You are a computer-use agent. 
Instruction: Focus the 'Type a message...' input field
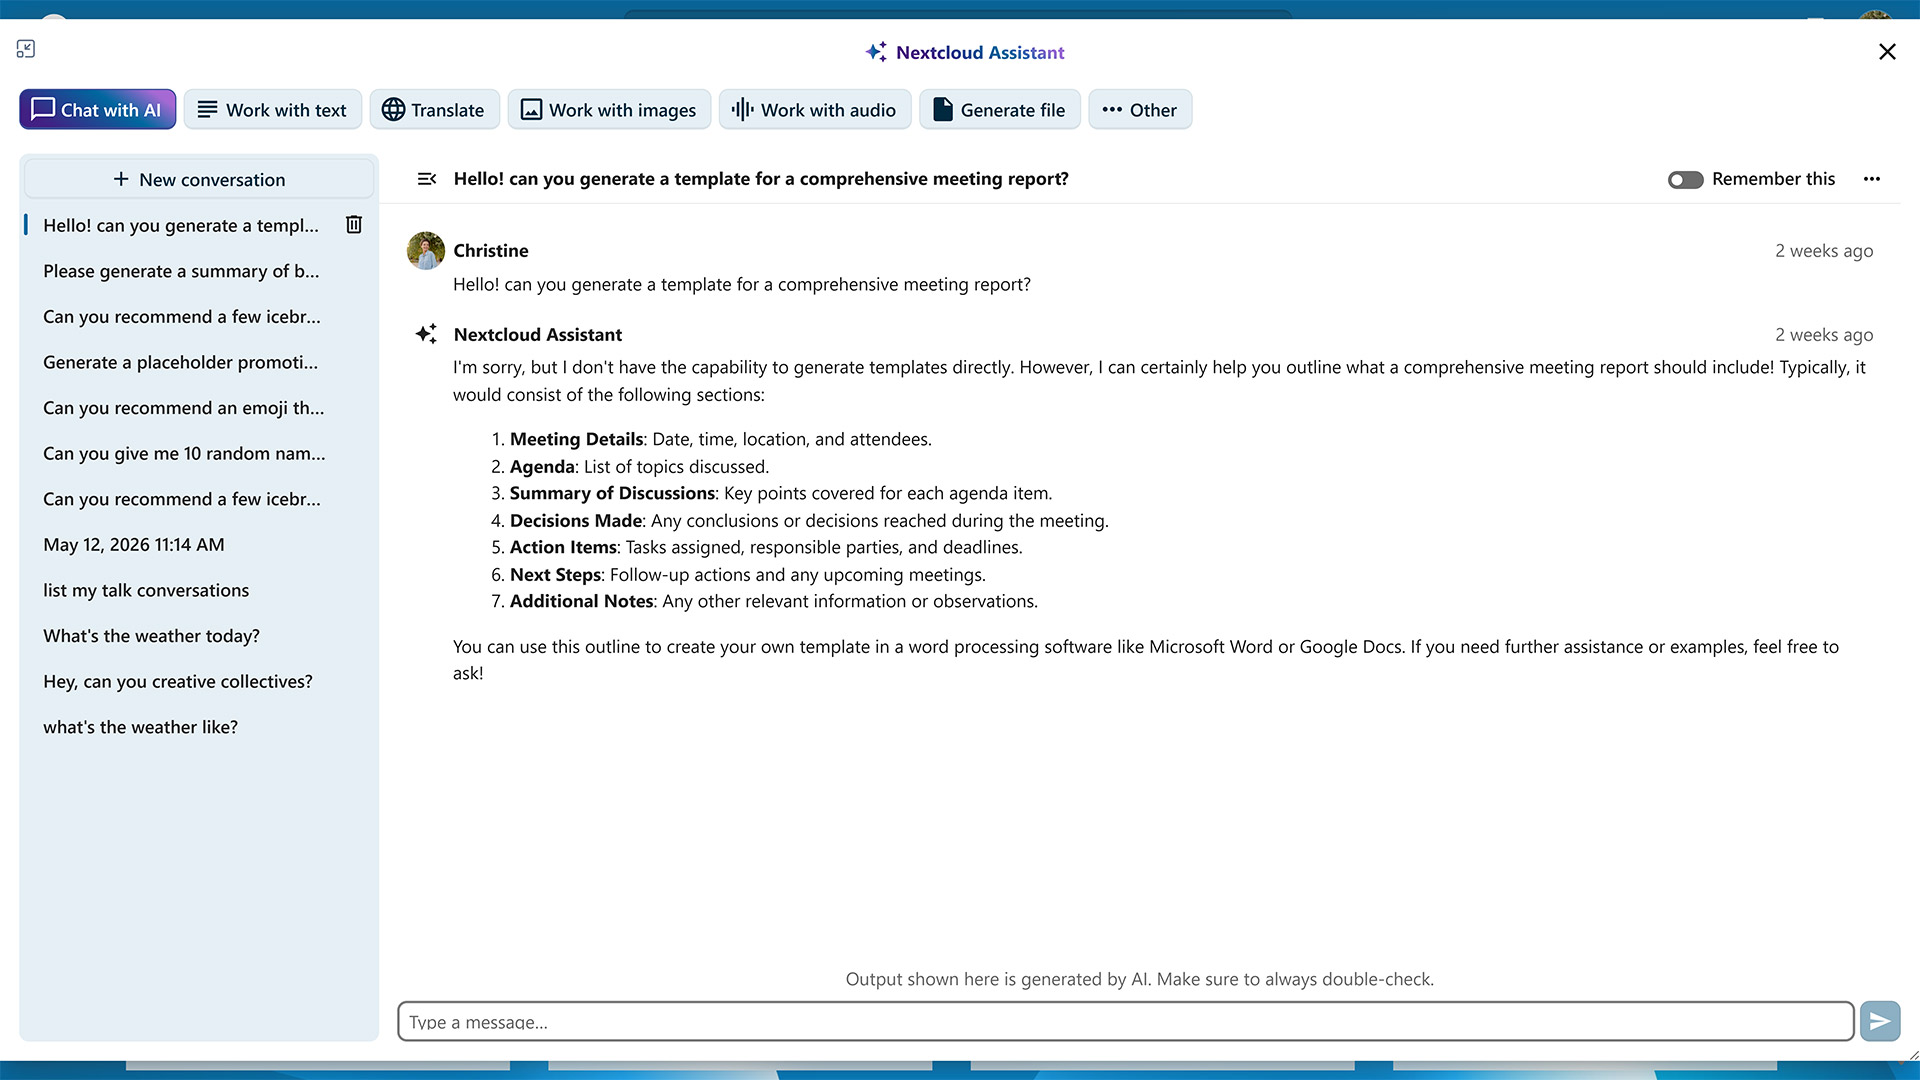[x=1126, y=1021]
